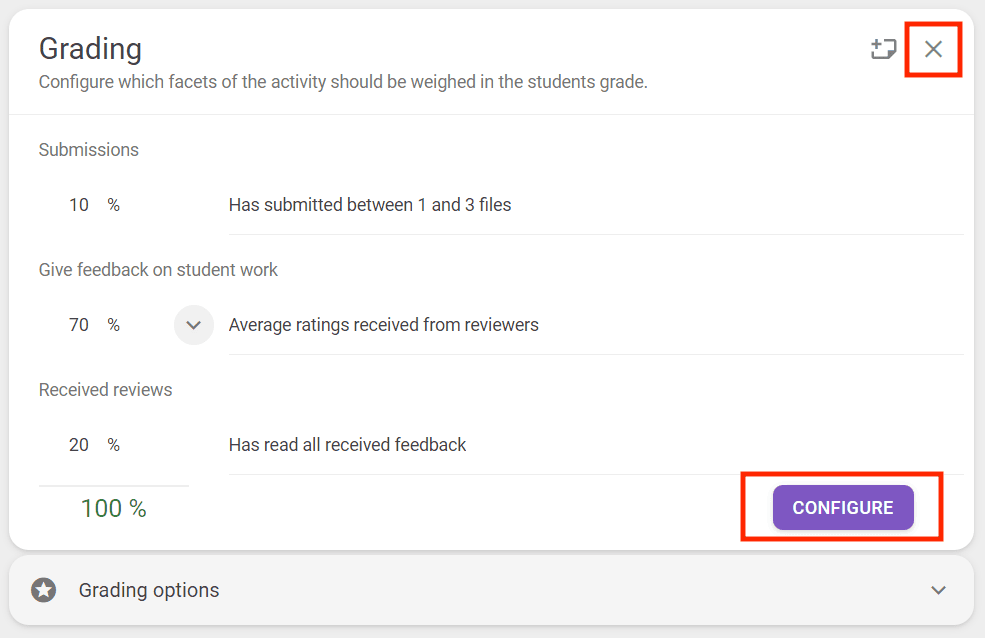Click the Received reviews heading

(105, 390)
